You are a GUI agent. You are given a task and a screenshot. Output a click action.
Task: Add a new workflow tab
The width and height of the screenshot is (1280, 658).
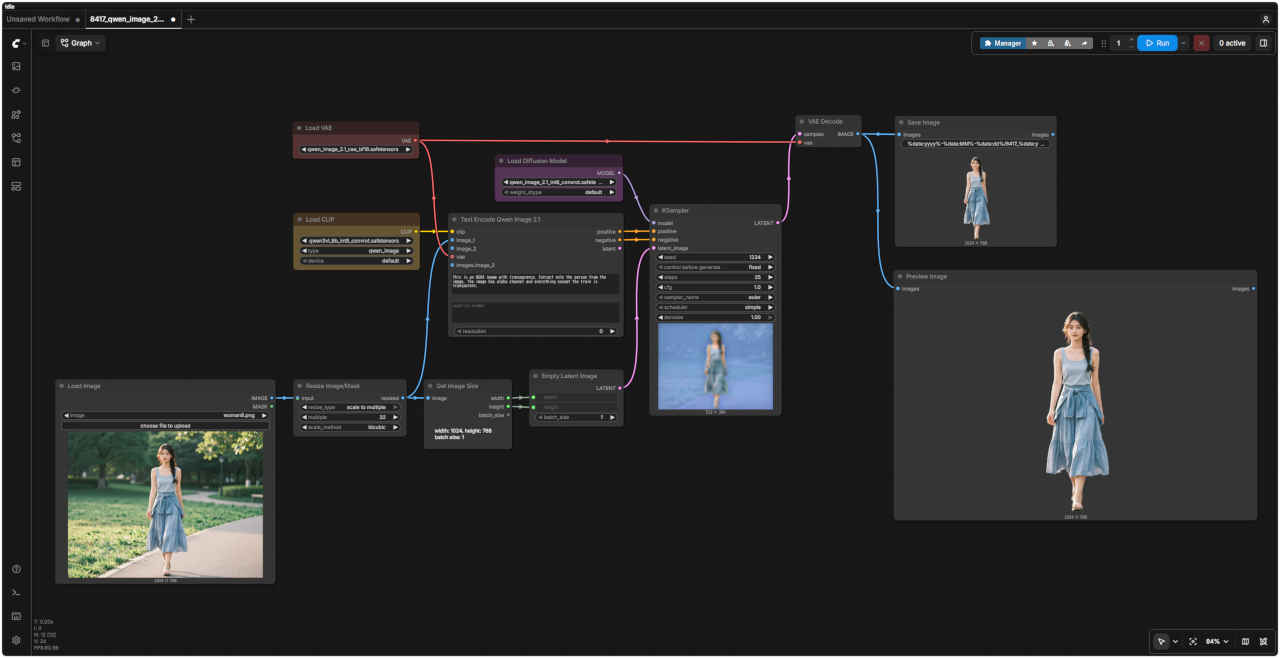coord(191,19)
